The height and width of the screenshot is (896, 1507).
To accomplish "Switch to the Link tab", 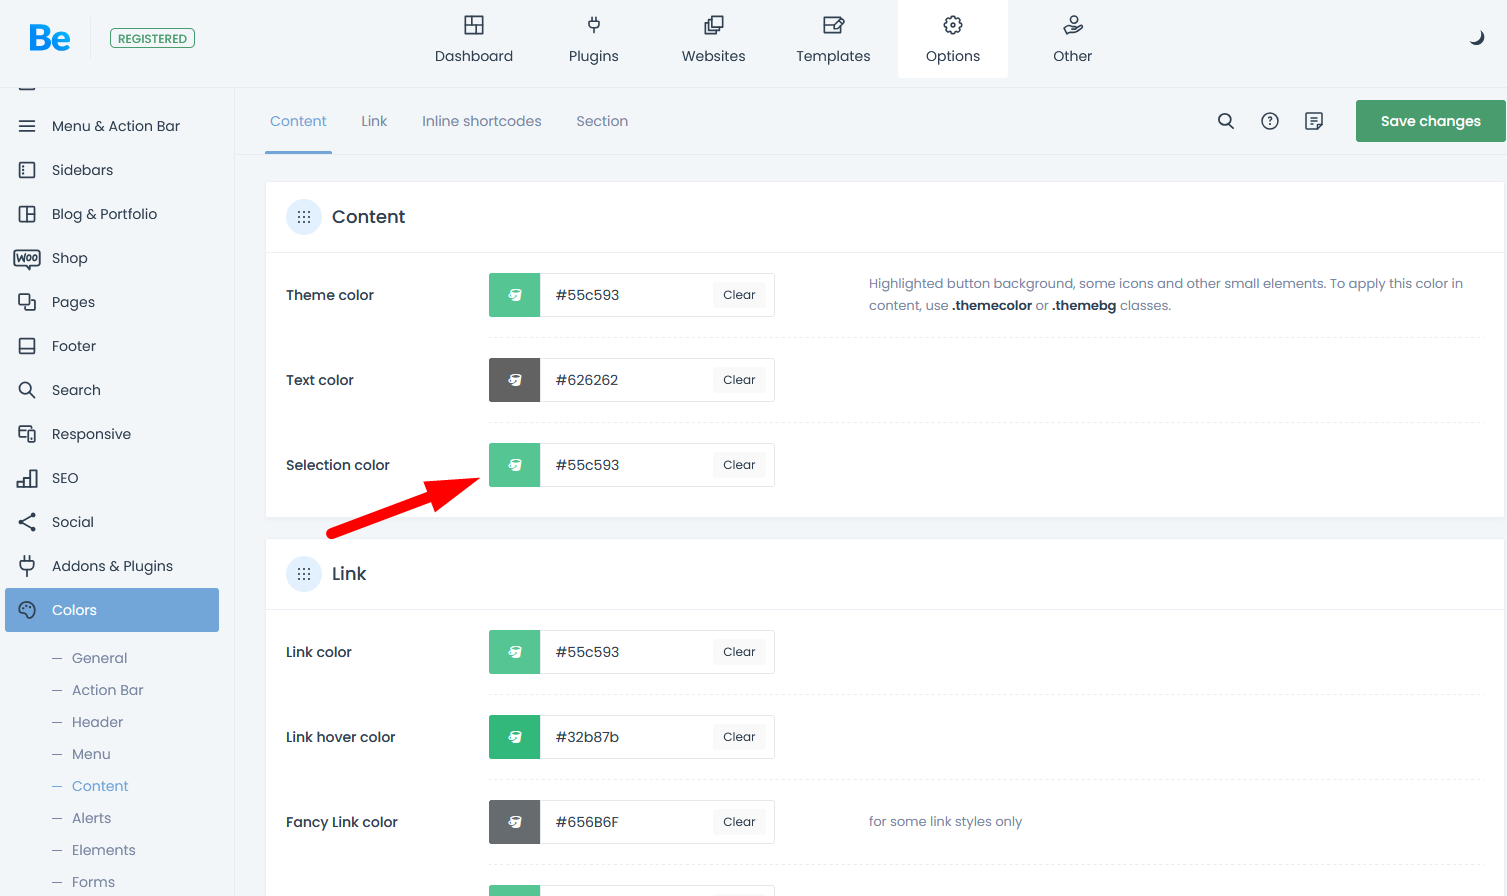I will (374, 121).
